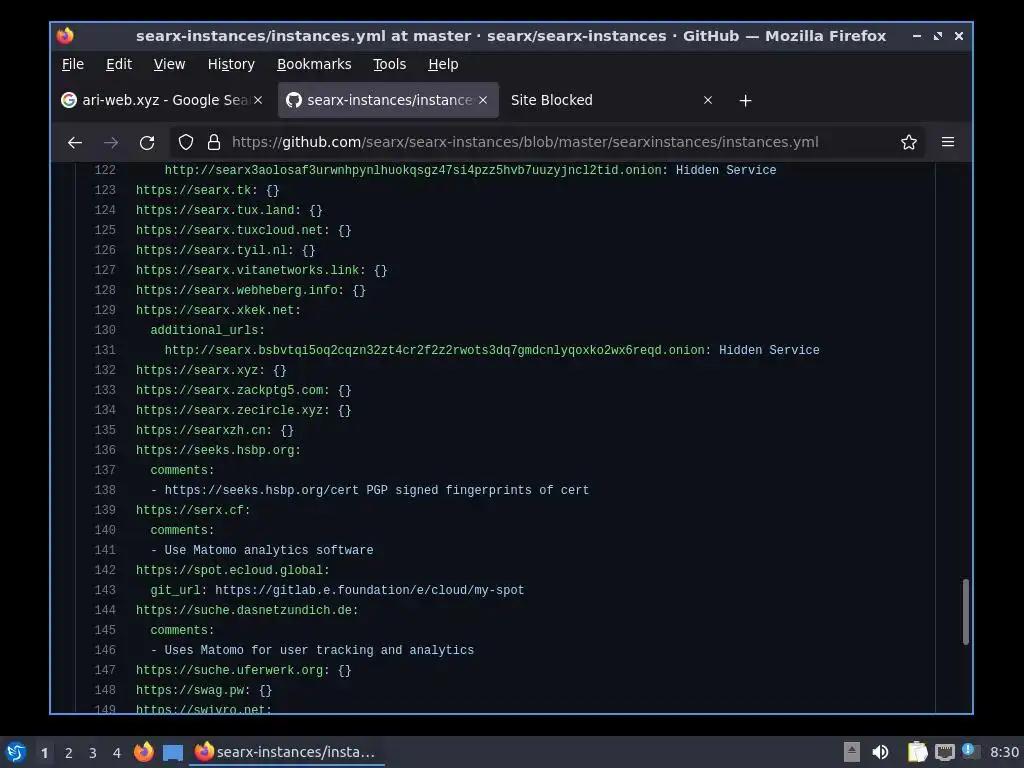
Task: Click the https://seeks.hsbp.org key
Action: click(x=218, y=450)
